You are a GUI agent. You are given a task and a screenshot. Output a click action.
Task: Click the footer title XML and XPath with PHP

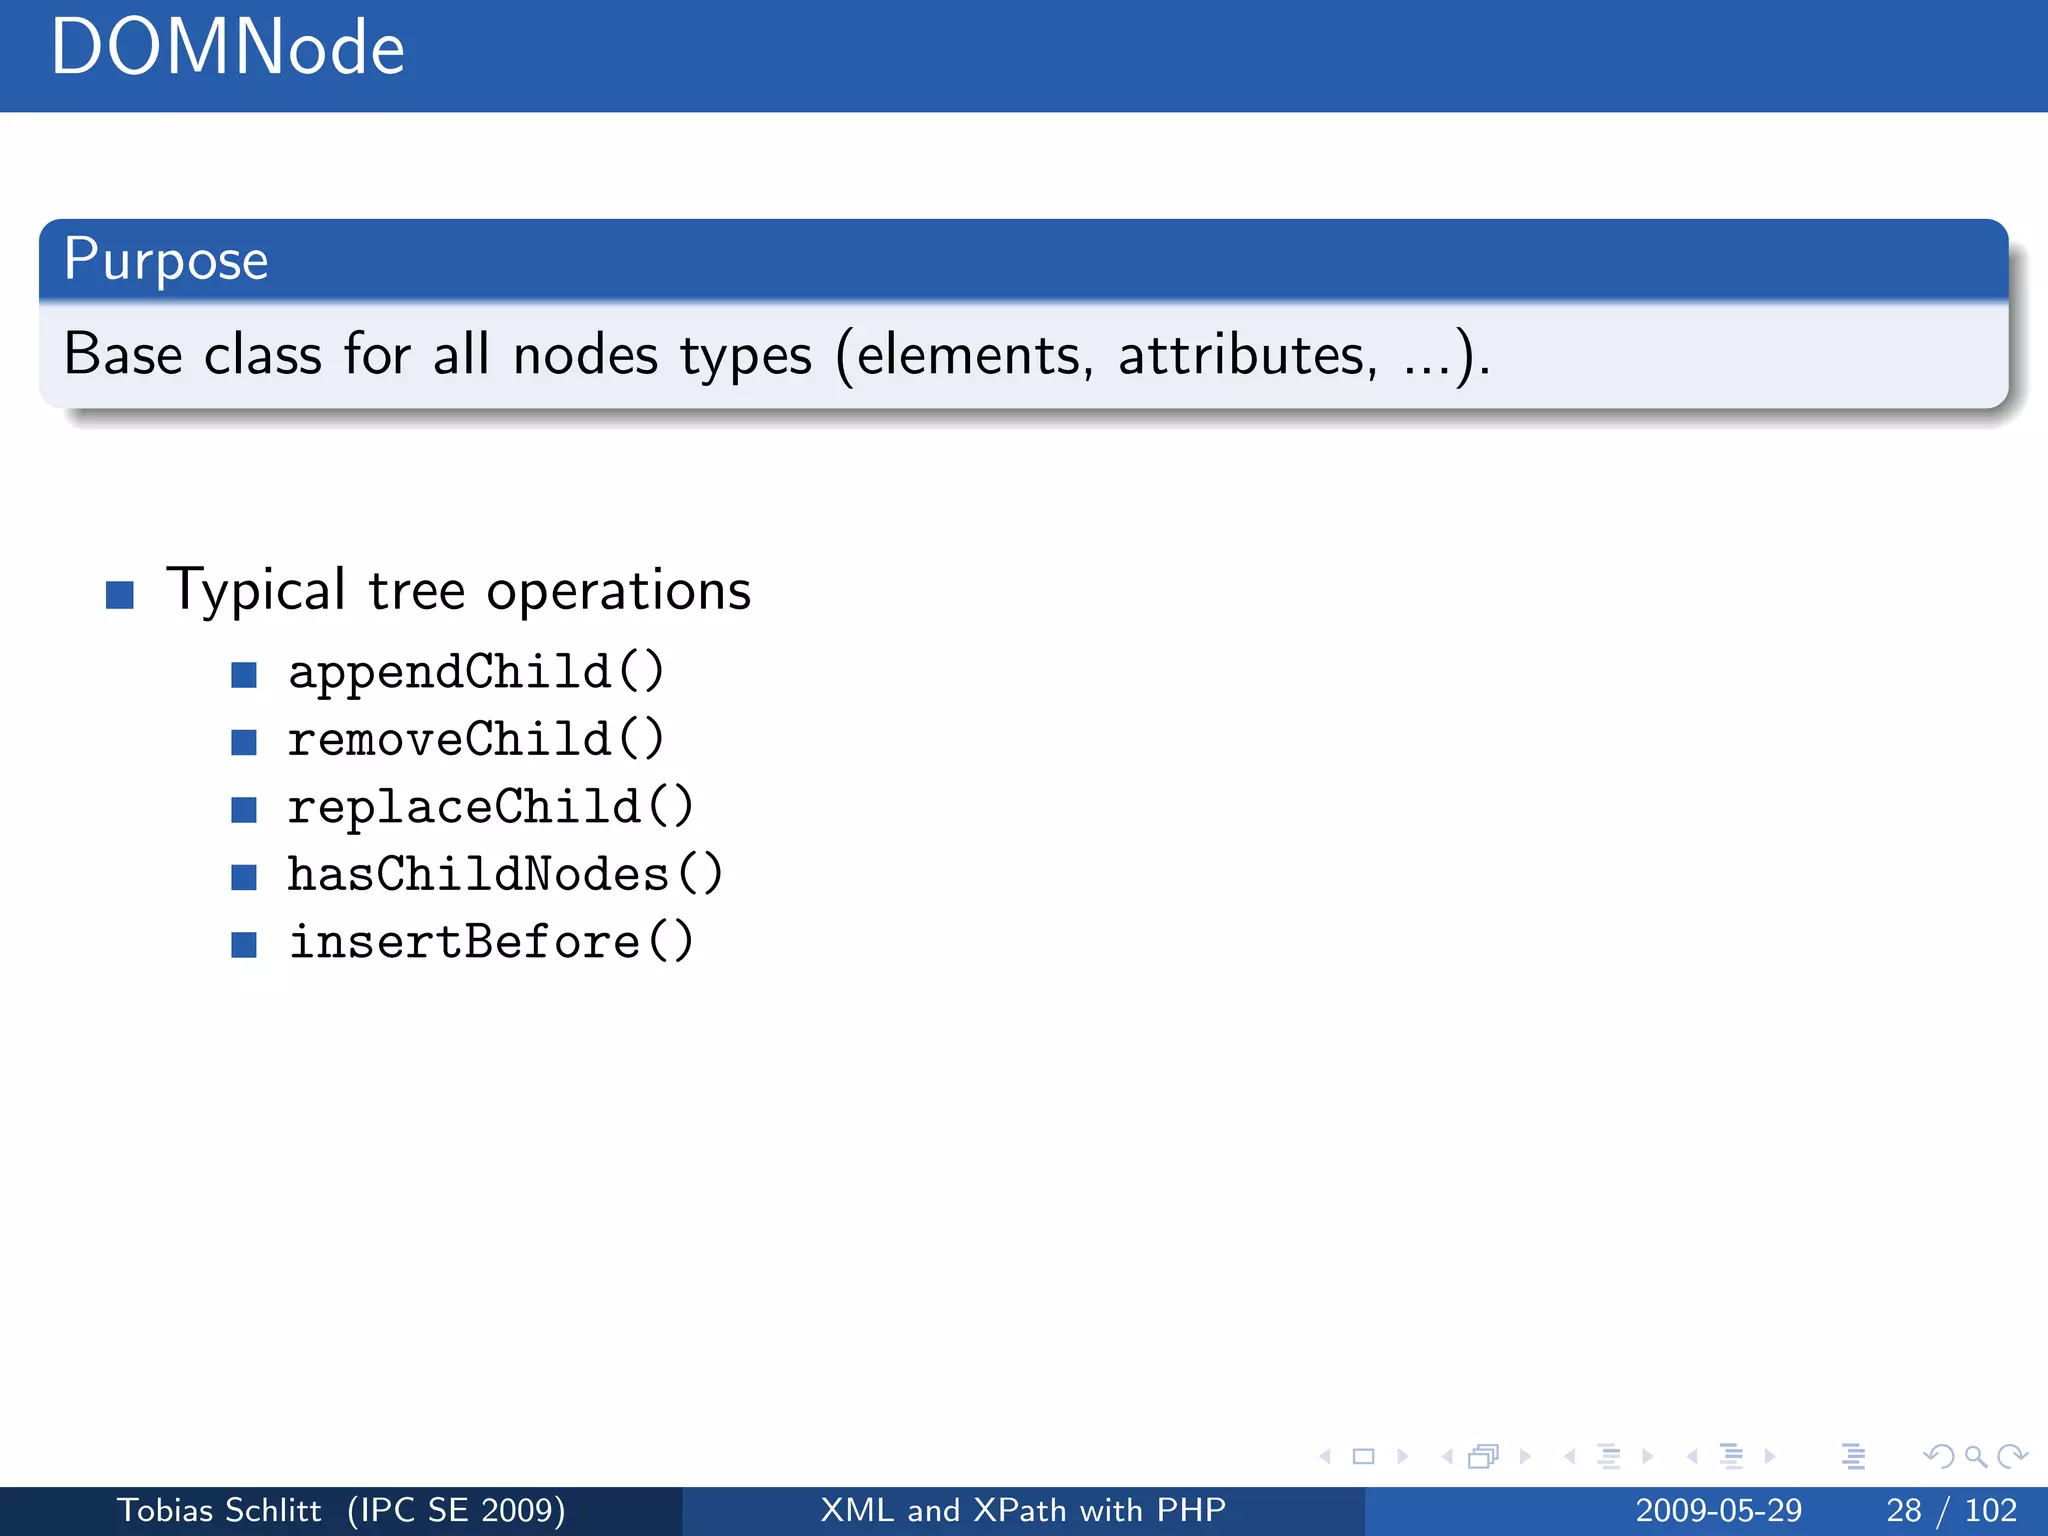[x=1022, y=1510]
